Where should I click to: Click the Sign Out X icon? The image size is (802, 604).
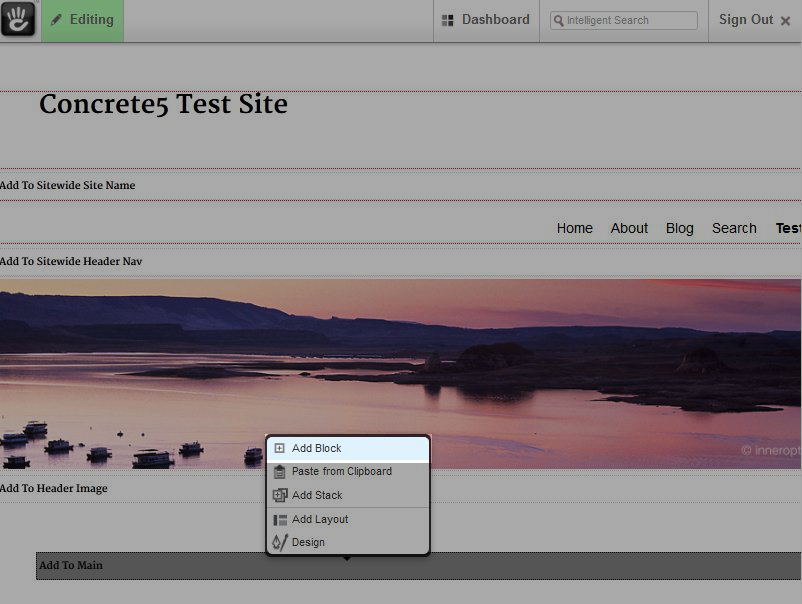[785, 21]
